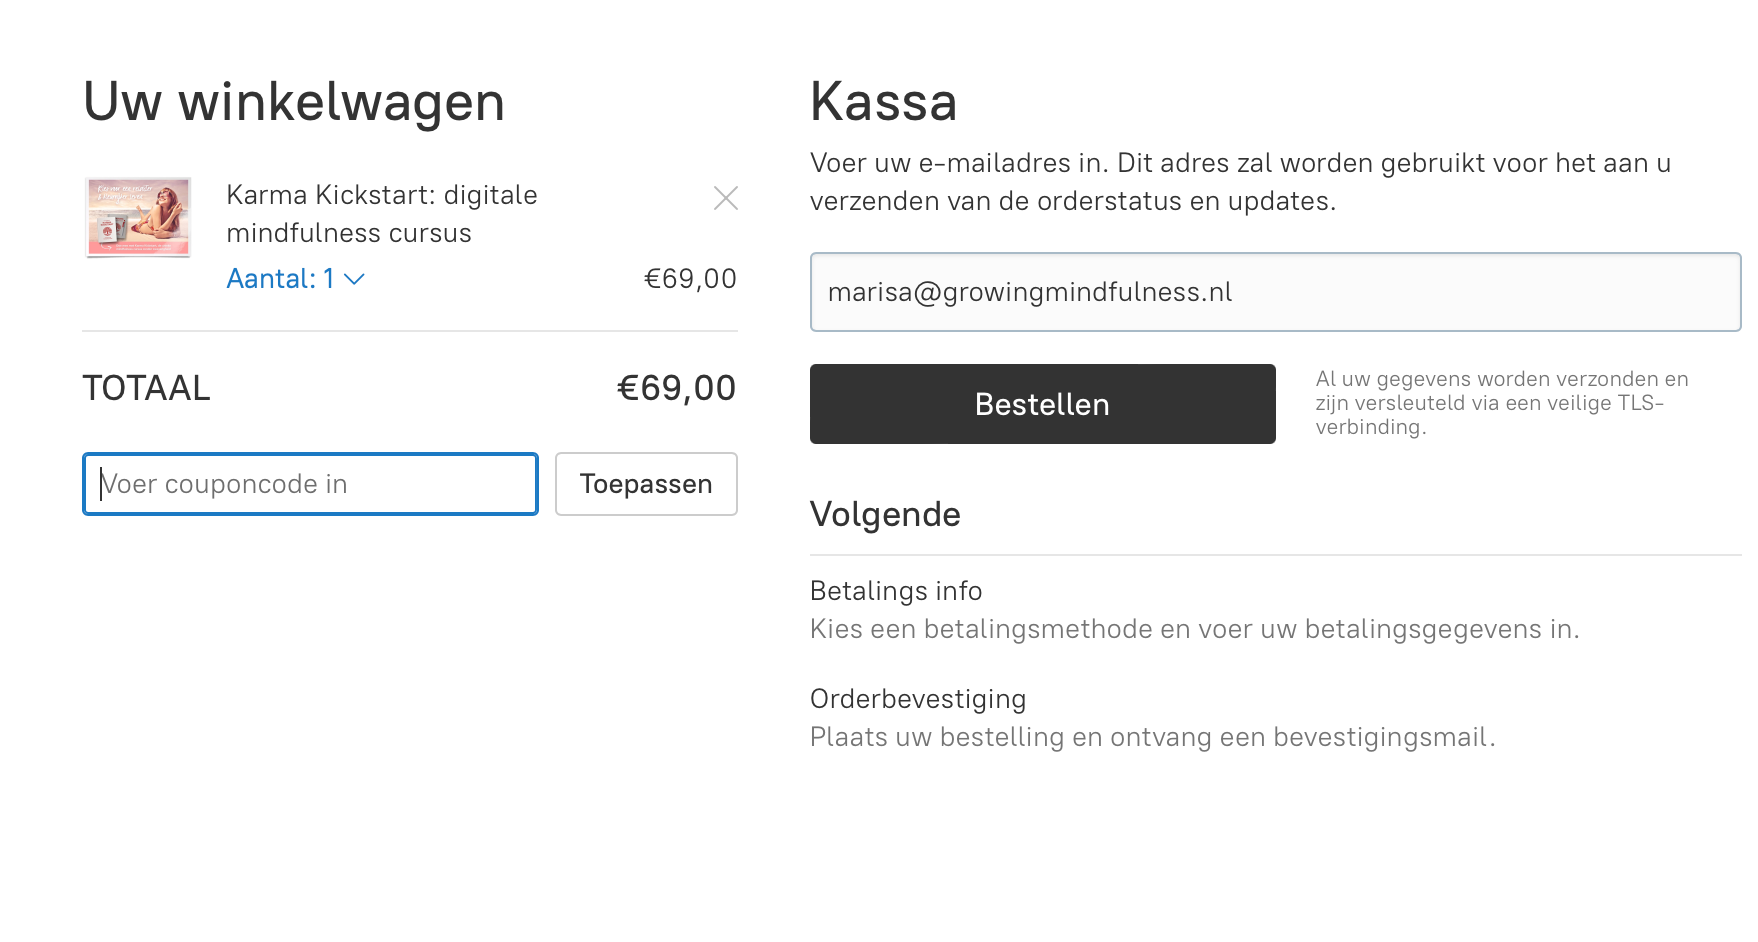1758x942 pixels.
Task: Click the Uw winkelwagen heading
Action: [x=294, y=102]
